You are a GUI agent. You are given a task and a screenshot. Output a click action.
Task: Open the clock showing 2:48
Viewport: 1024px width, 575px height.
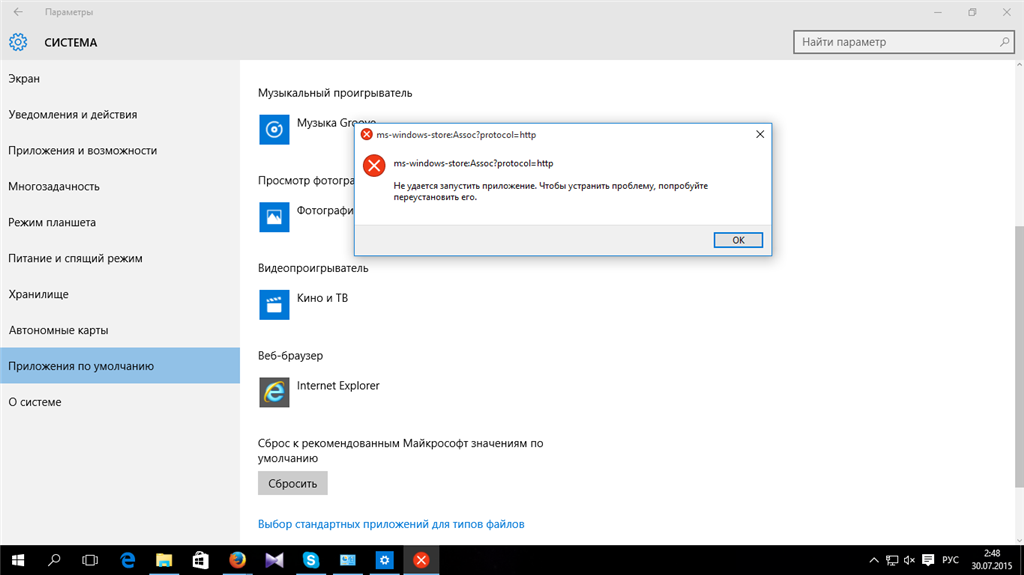click(991, 560)
